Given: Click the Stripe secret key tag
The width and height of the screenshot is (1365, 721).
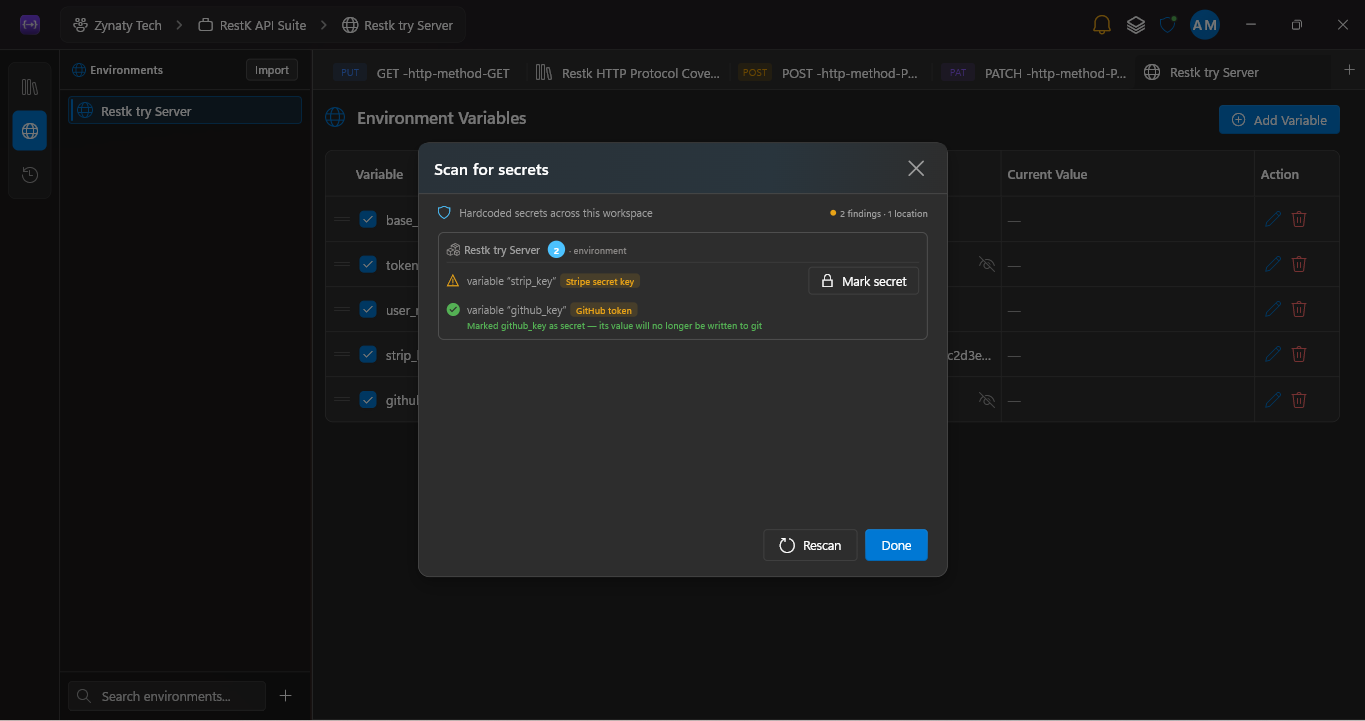Looking at the screenshot, I should coord(600,281).
